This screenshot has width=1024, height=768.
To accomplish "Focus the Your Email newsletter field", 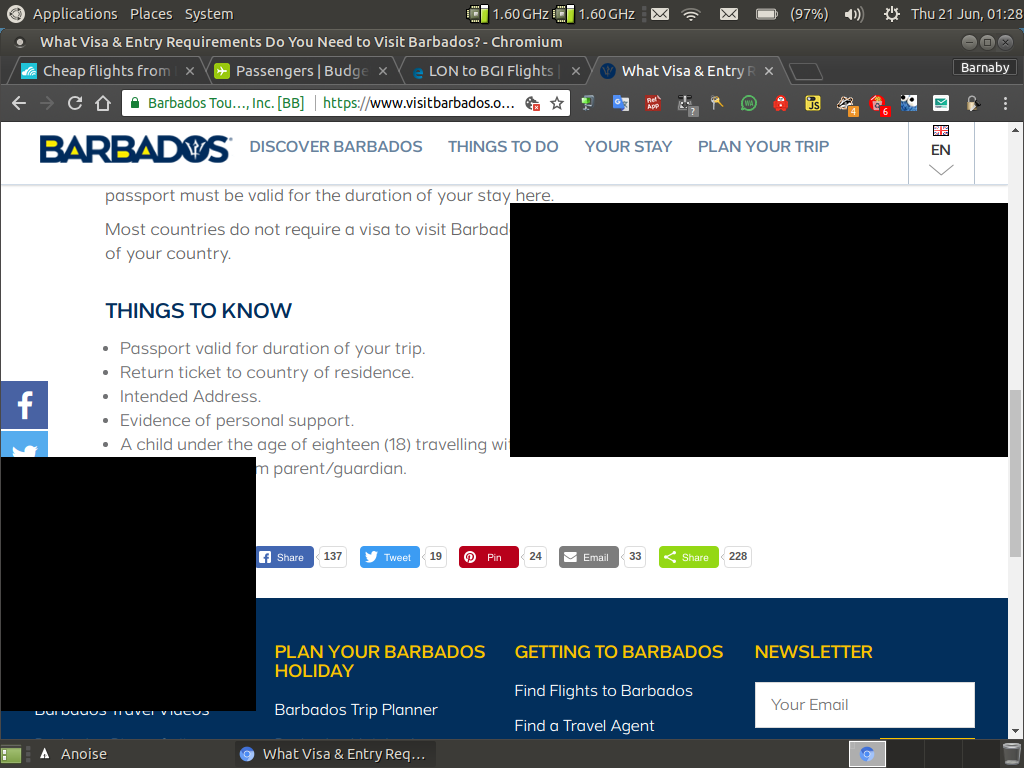I will (865, 705).
